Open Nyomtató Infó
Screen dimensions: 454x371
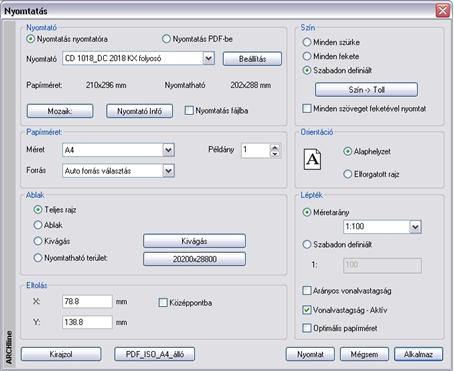click(139, 111)
